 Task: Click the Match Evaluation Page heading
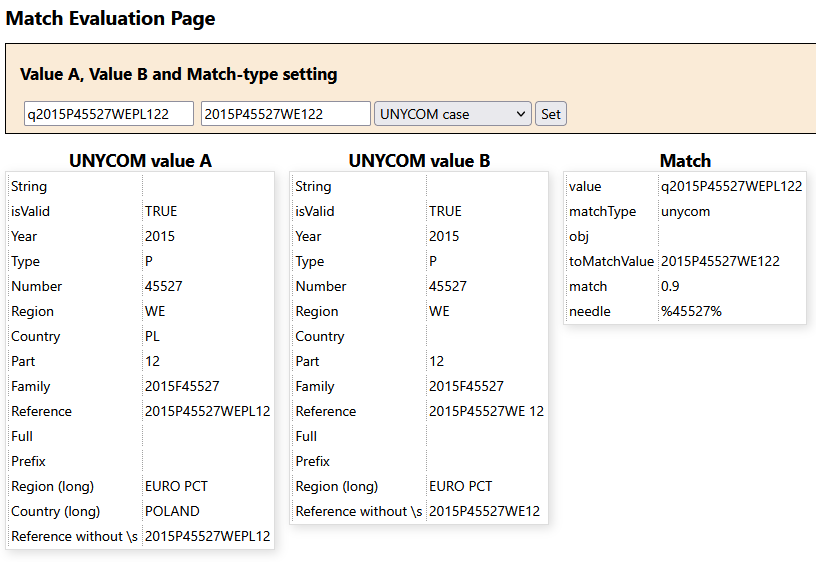[x=110, y=18]
